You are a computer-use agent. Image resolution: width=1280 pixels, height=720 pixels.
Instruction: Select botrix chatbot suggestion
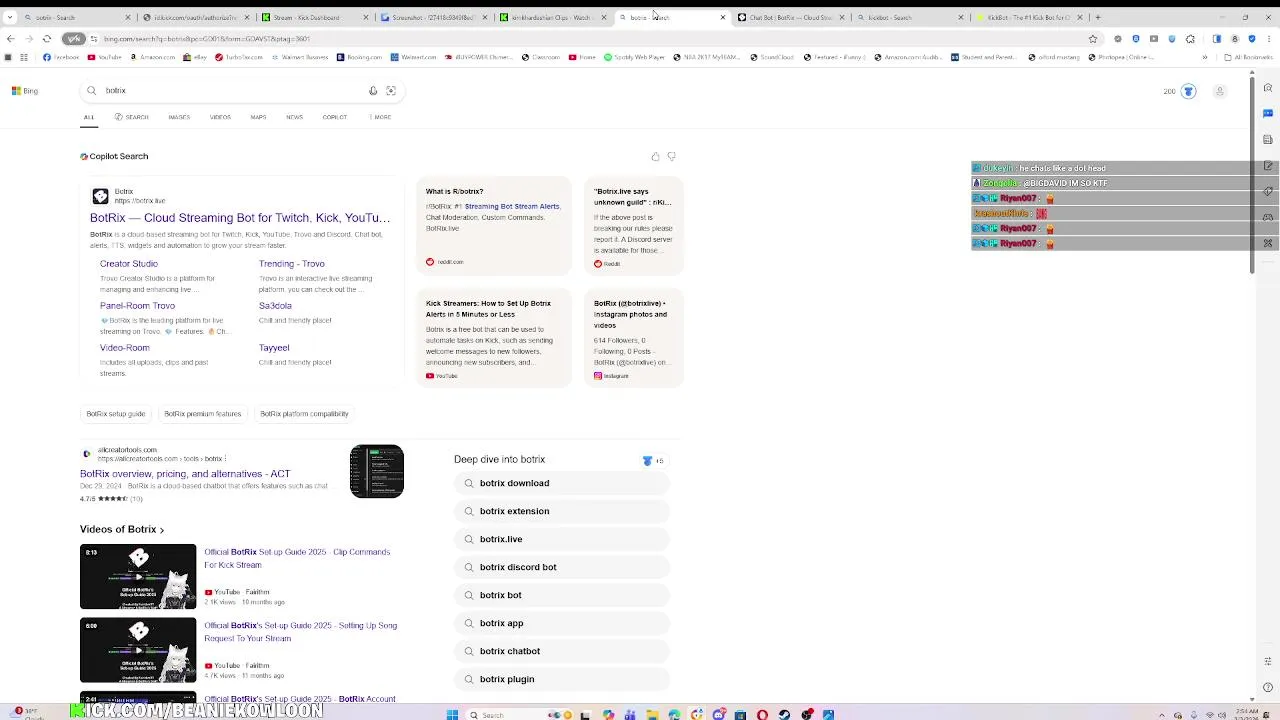(x=561, y=651)
